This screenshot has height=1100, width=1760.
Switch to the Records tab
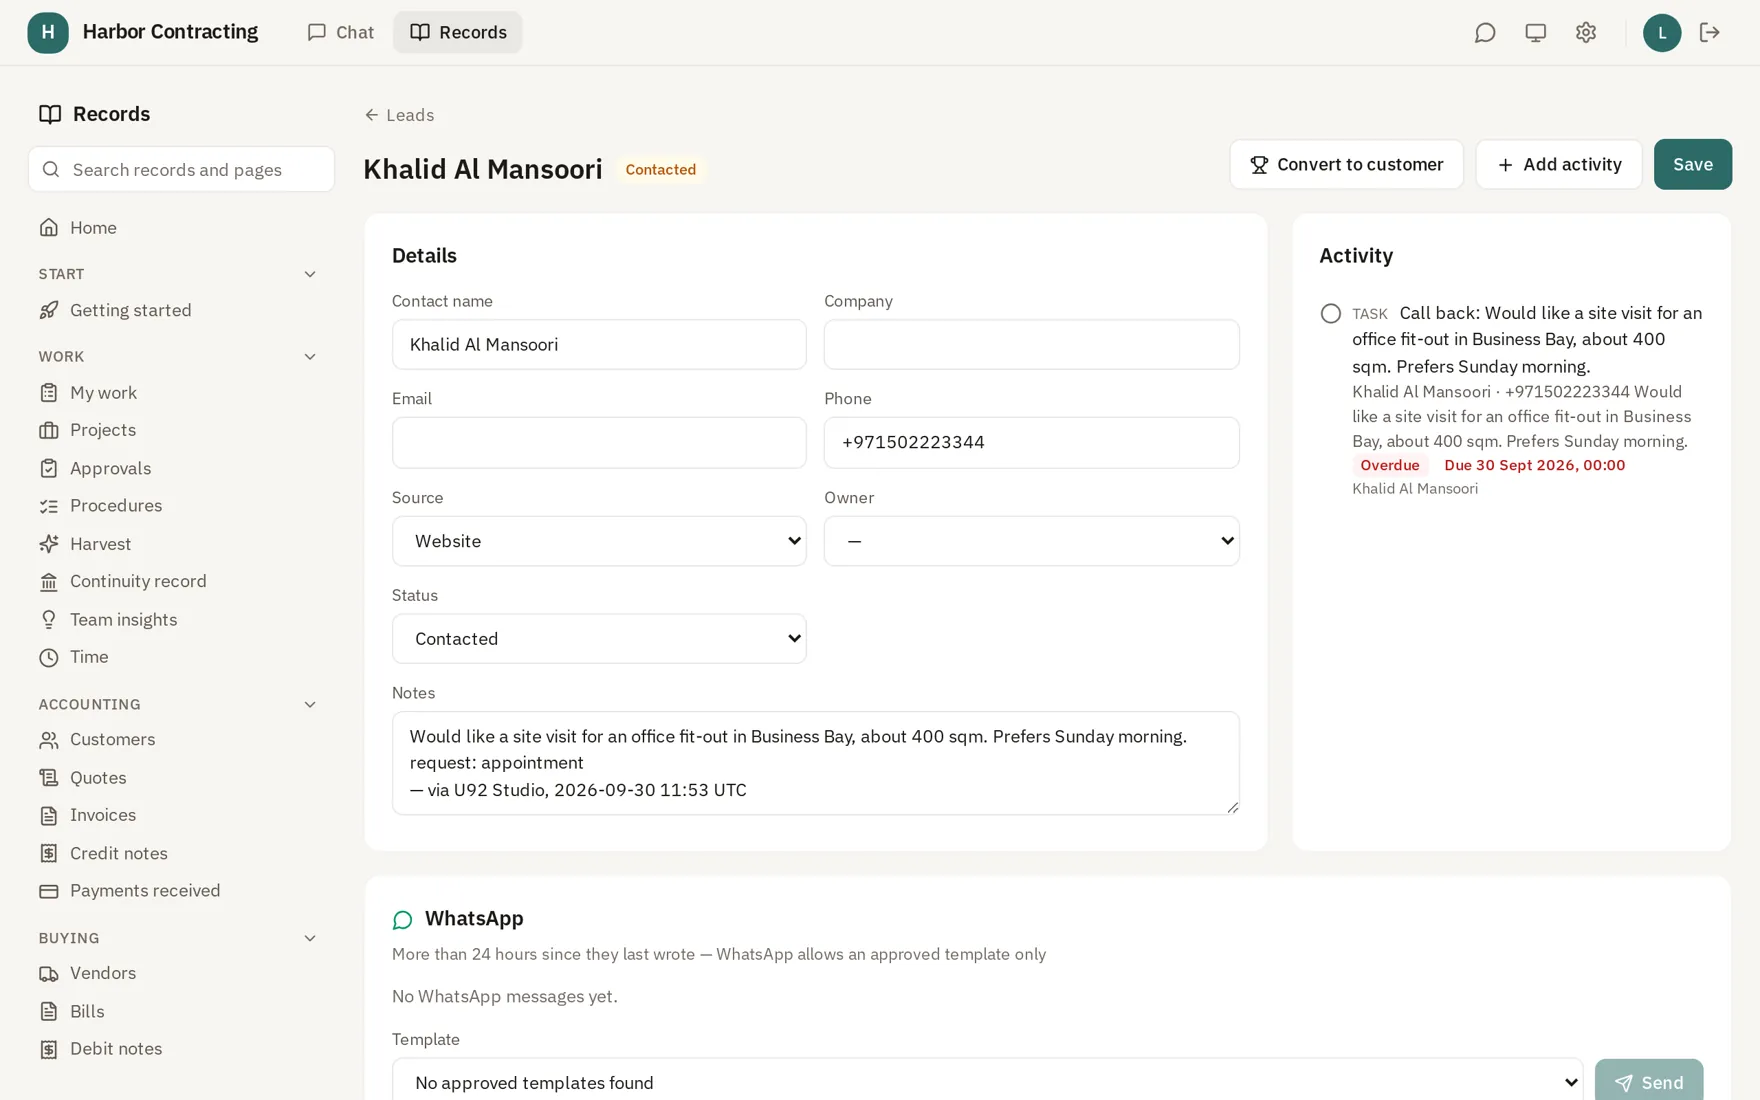coord(458,32)
